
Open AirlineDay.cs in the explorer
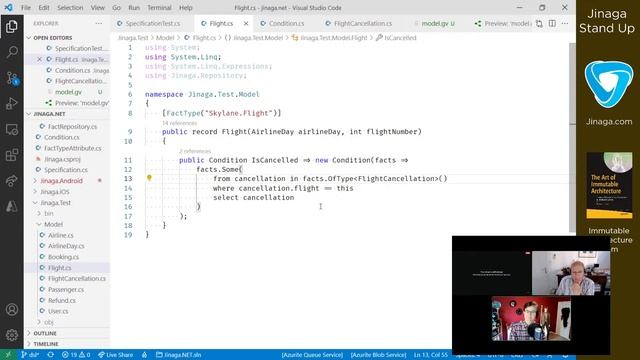click(66, 246)
